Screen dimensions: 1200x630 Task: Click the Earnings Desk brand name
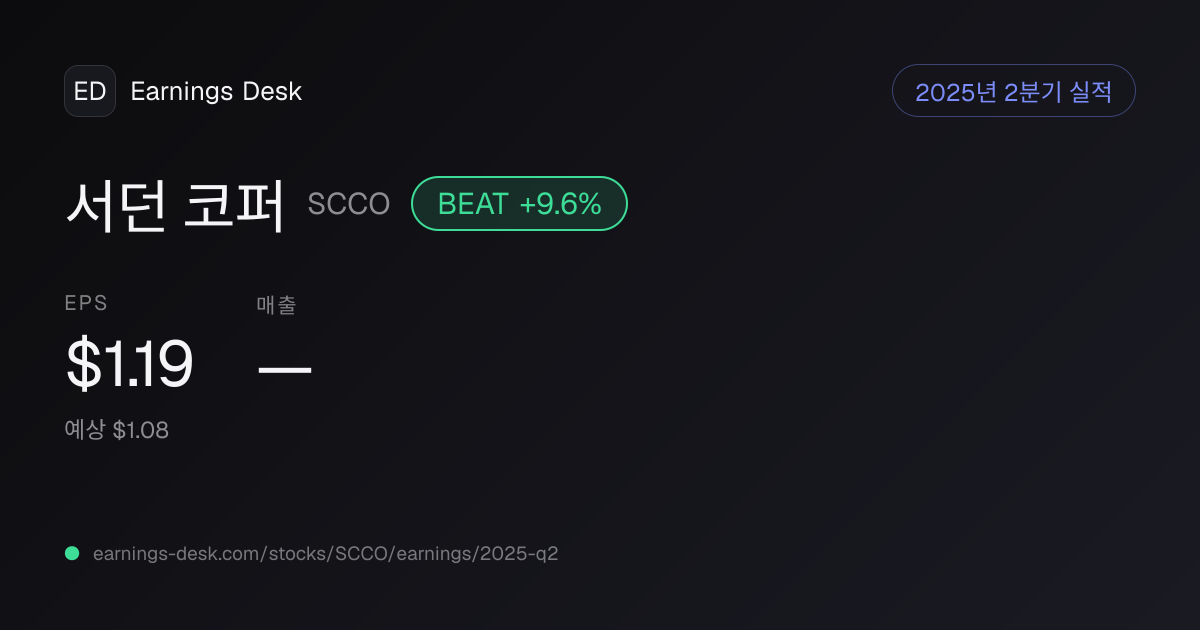(x=216, y=91)
